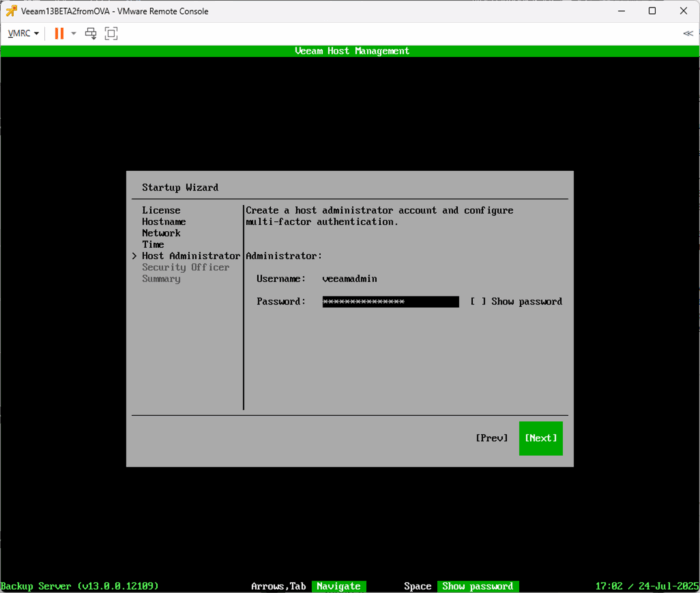
Task: Focus the Password input field
Action: coord(391,302)
